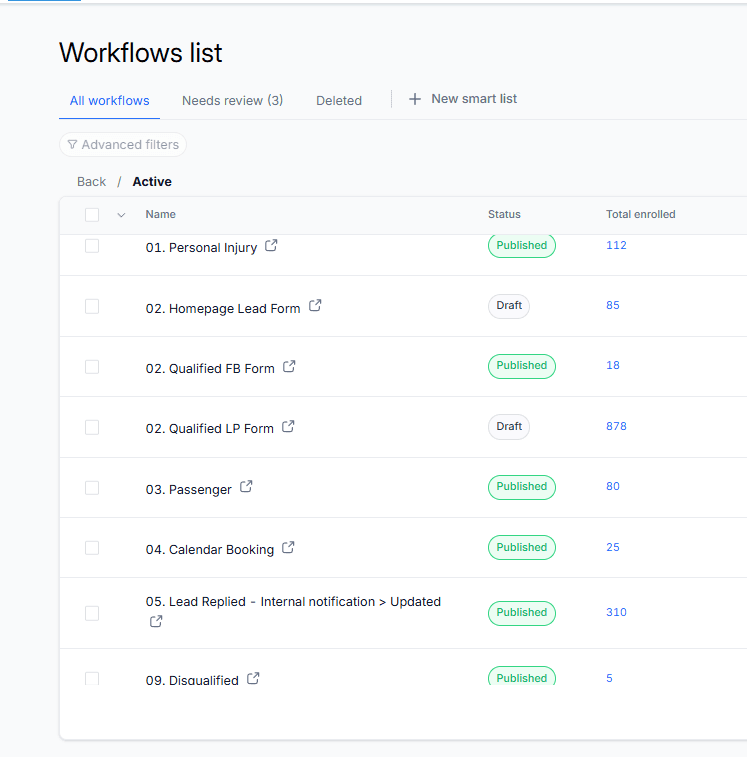747x757 pixels.
Task: Open 02. Qualified LP Form external link icon
Action: 288,427
